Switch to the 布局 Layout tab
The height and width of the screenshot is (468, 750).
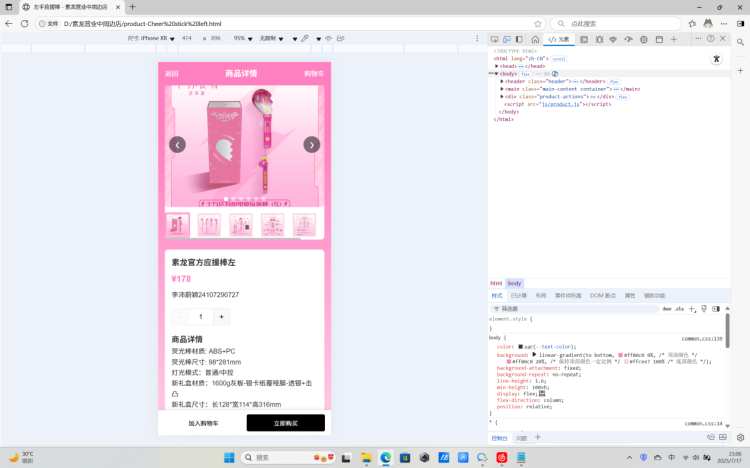coord(540,296)
